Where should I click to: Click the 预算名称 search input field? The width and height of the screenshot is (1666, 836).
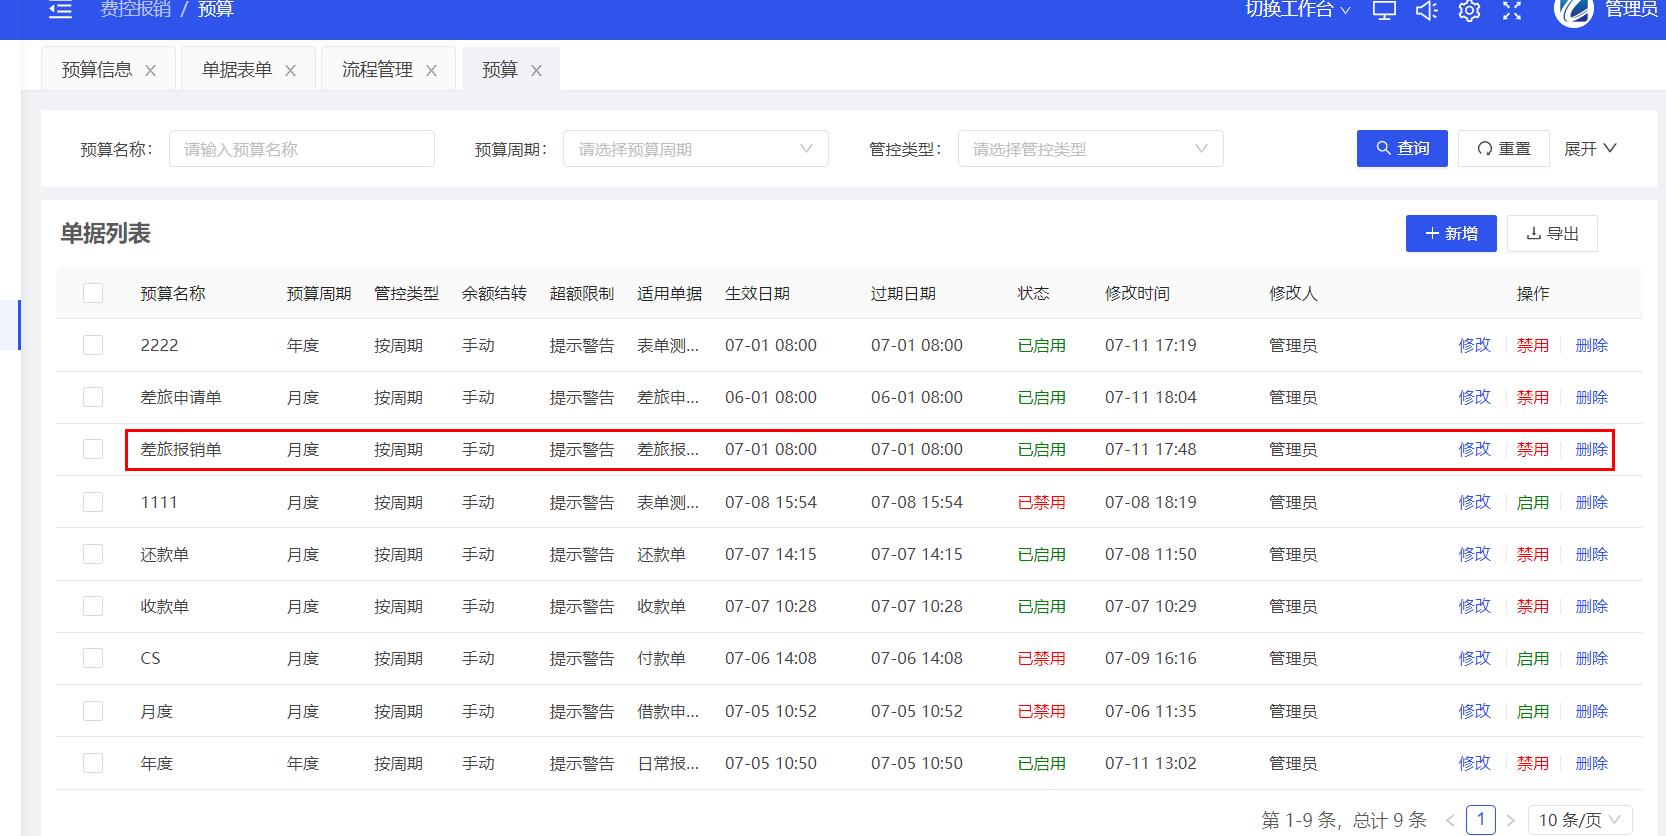pyautogui.click(x=301, y=149)
